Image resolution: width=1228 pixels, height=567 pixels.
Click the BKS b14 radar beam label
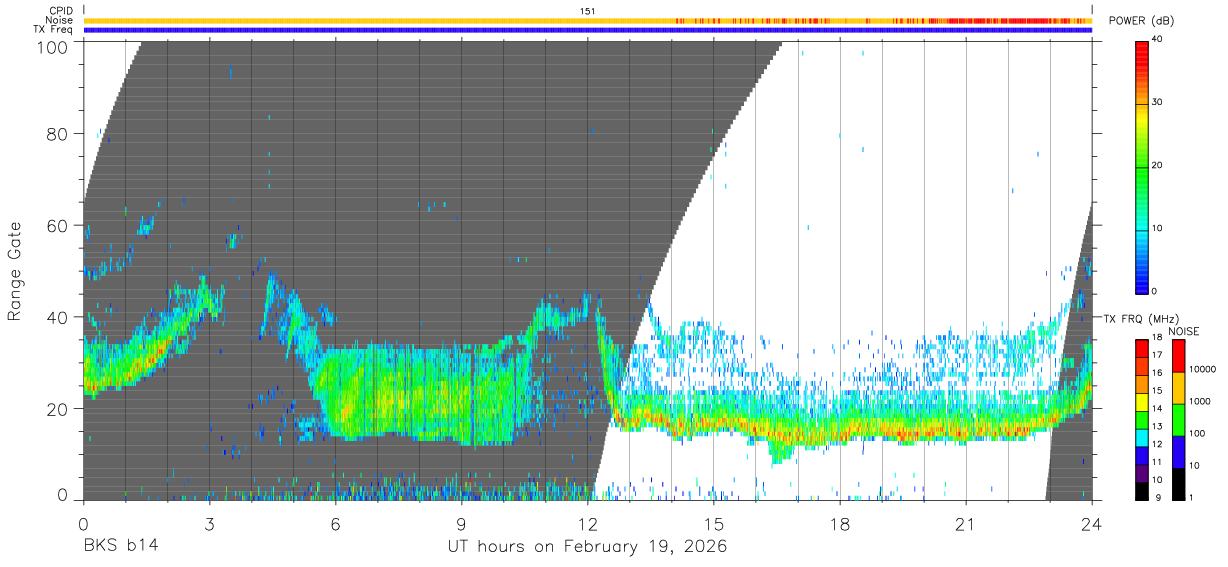120,547
